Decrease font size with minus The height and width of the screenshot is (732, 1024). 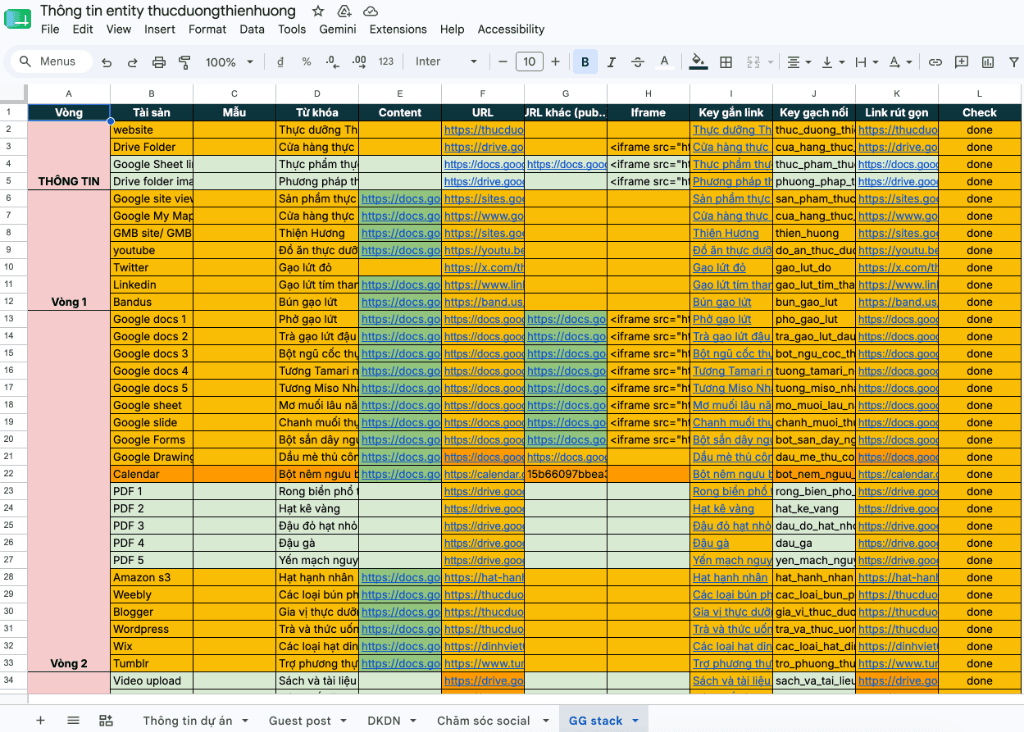[503, 61]
